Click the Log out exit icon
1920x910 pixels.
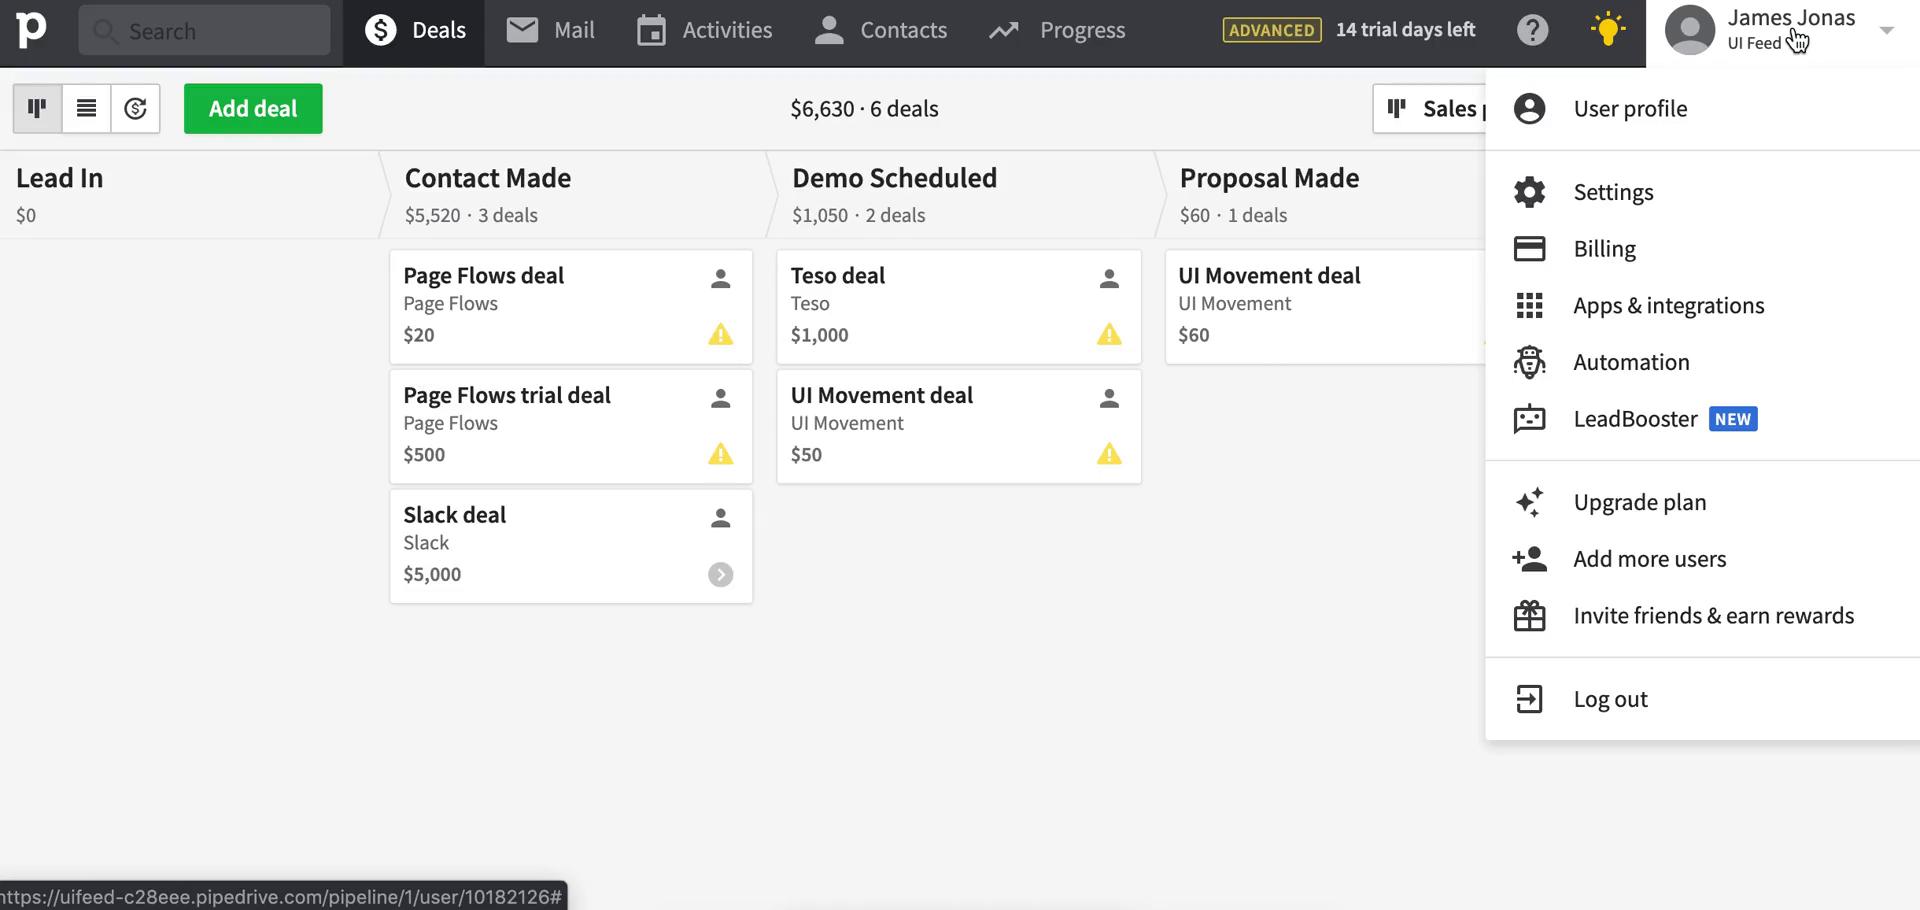(x=1529, y=699)
